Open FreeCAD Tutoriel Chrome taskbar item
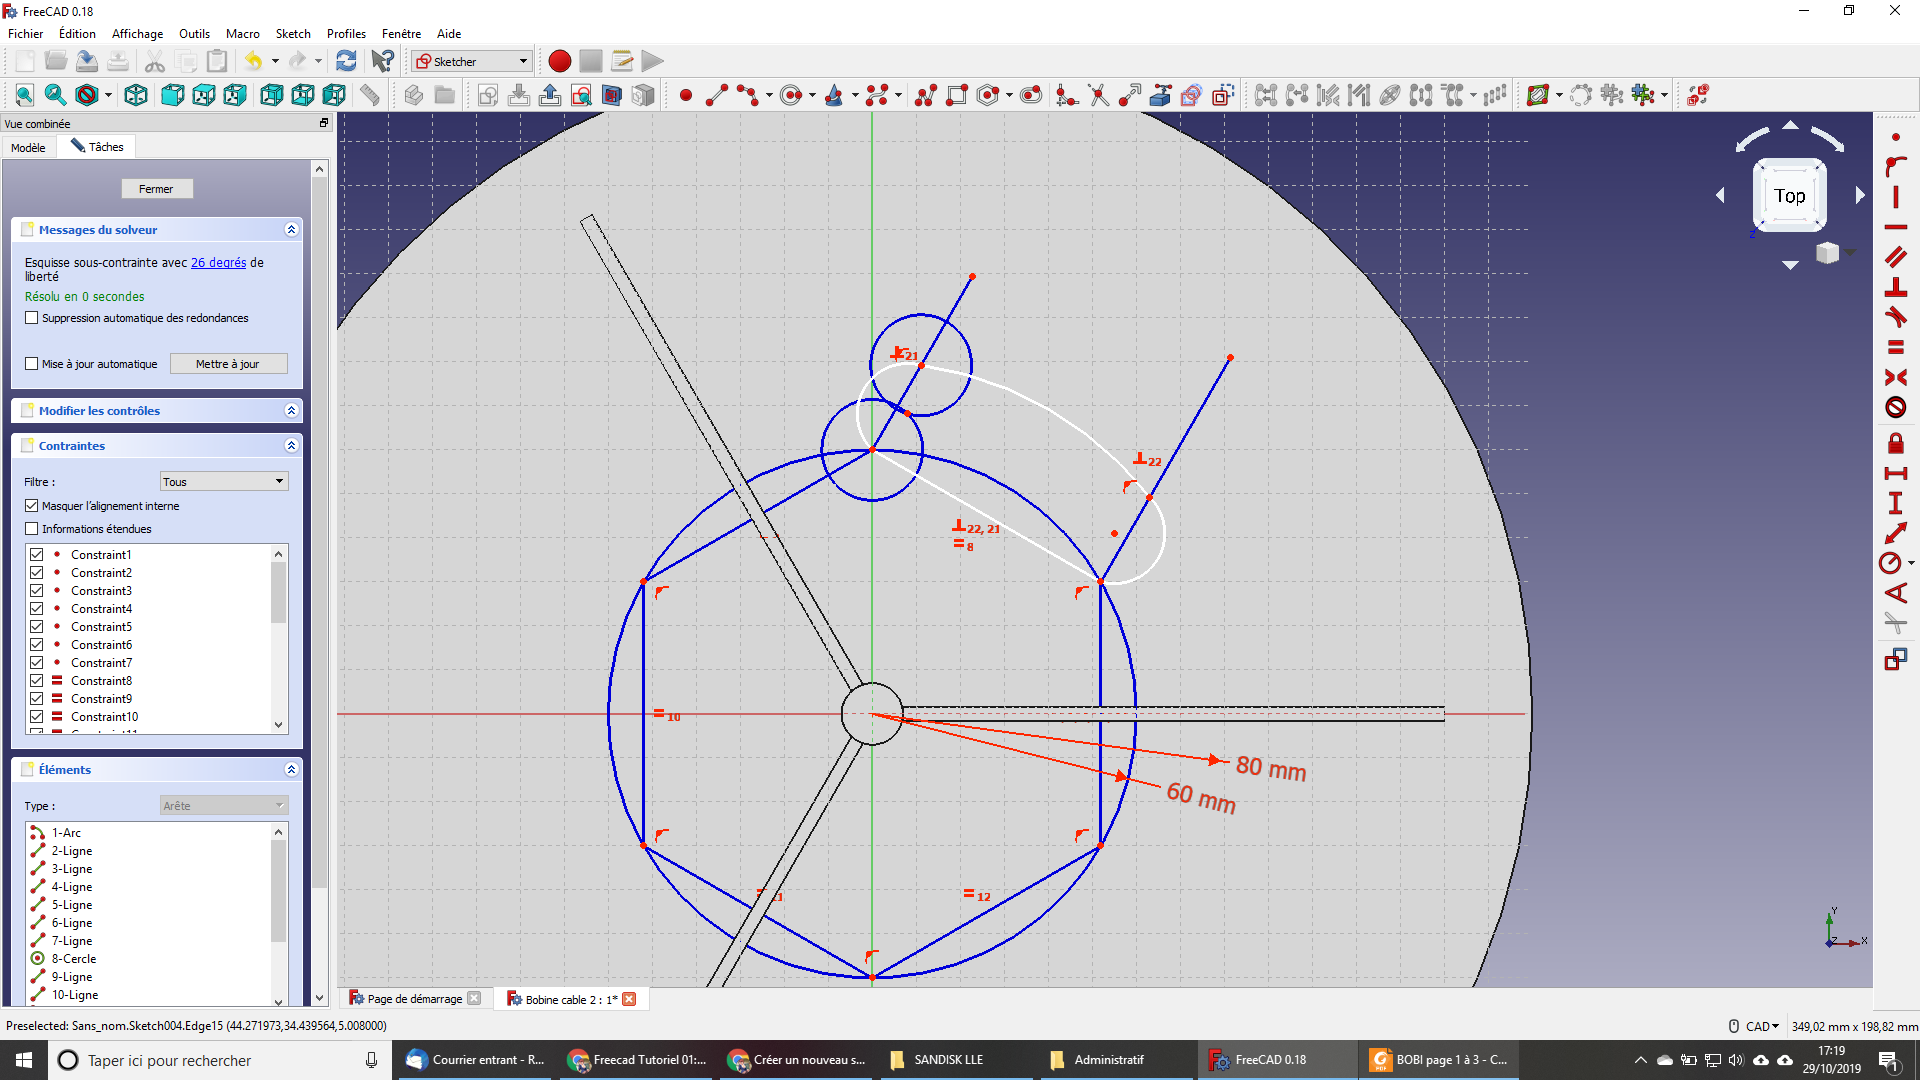The image size is (1920, 1080). (638, 1060)
